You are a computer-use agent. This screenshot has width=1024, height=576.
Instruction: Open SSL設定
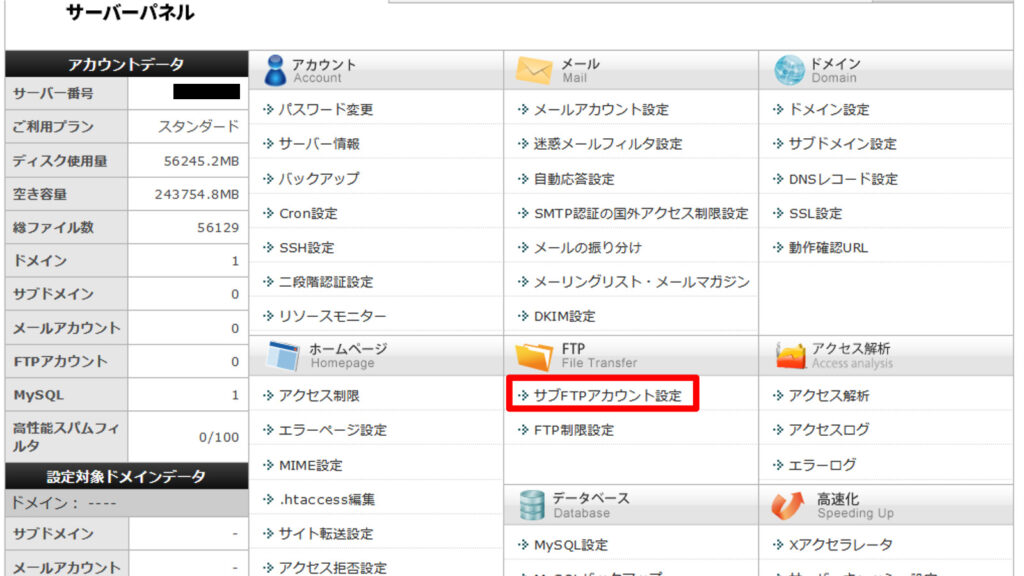[816, 213]
